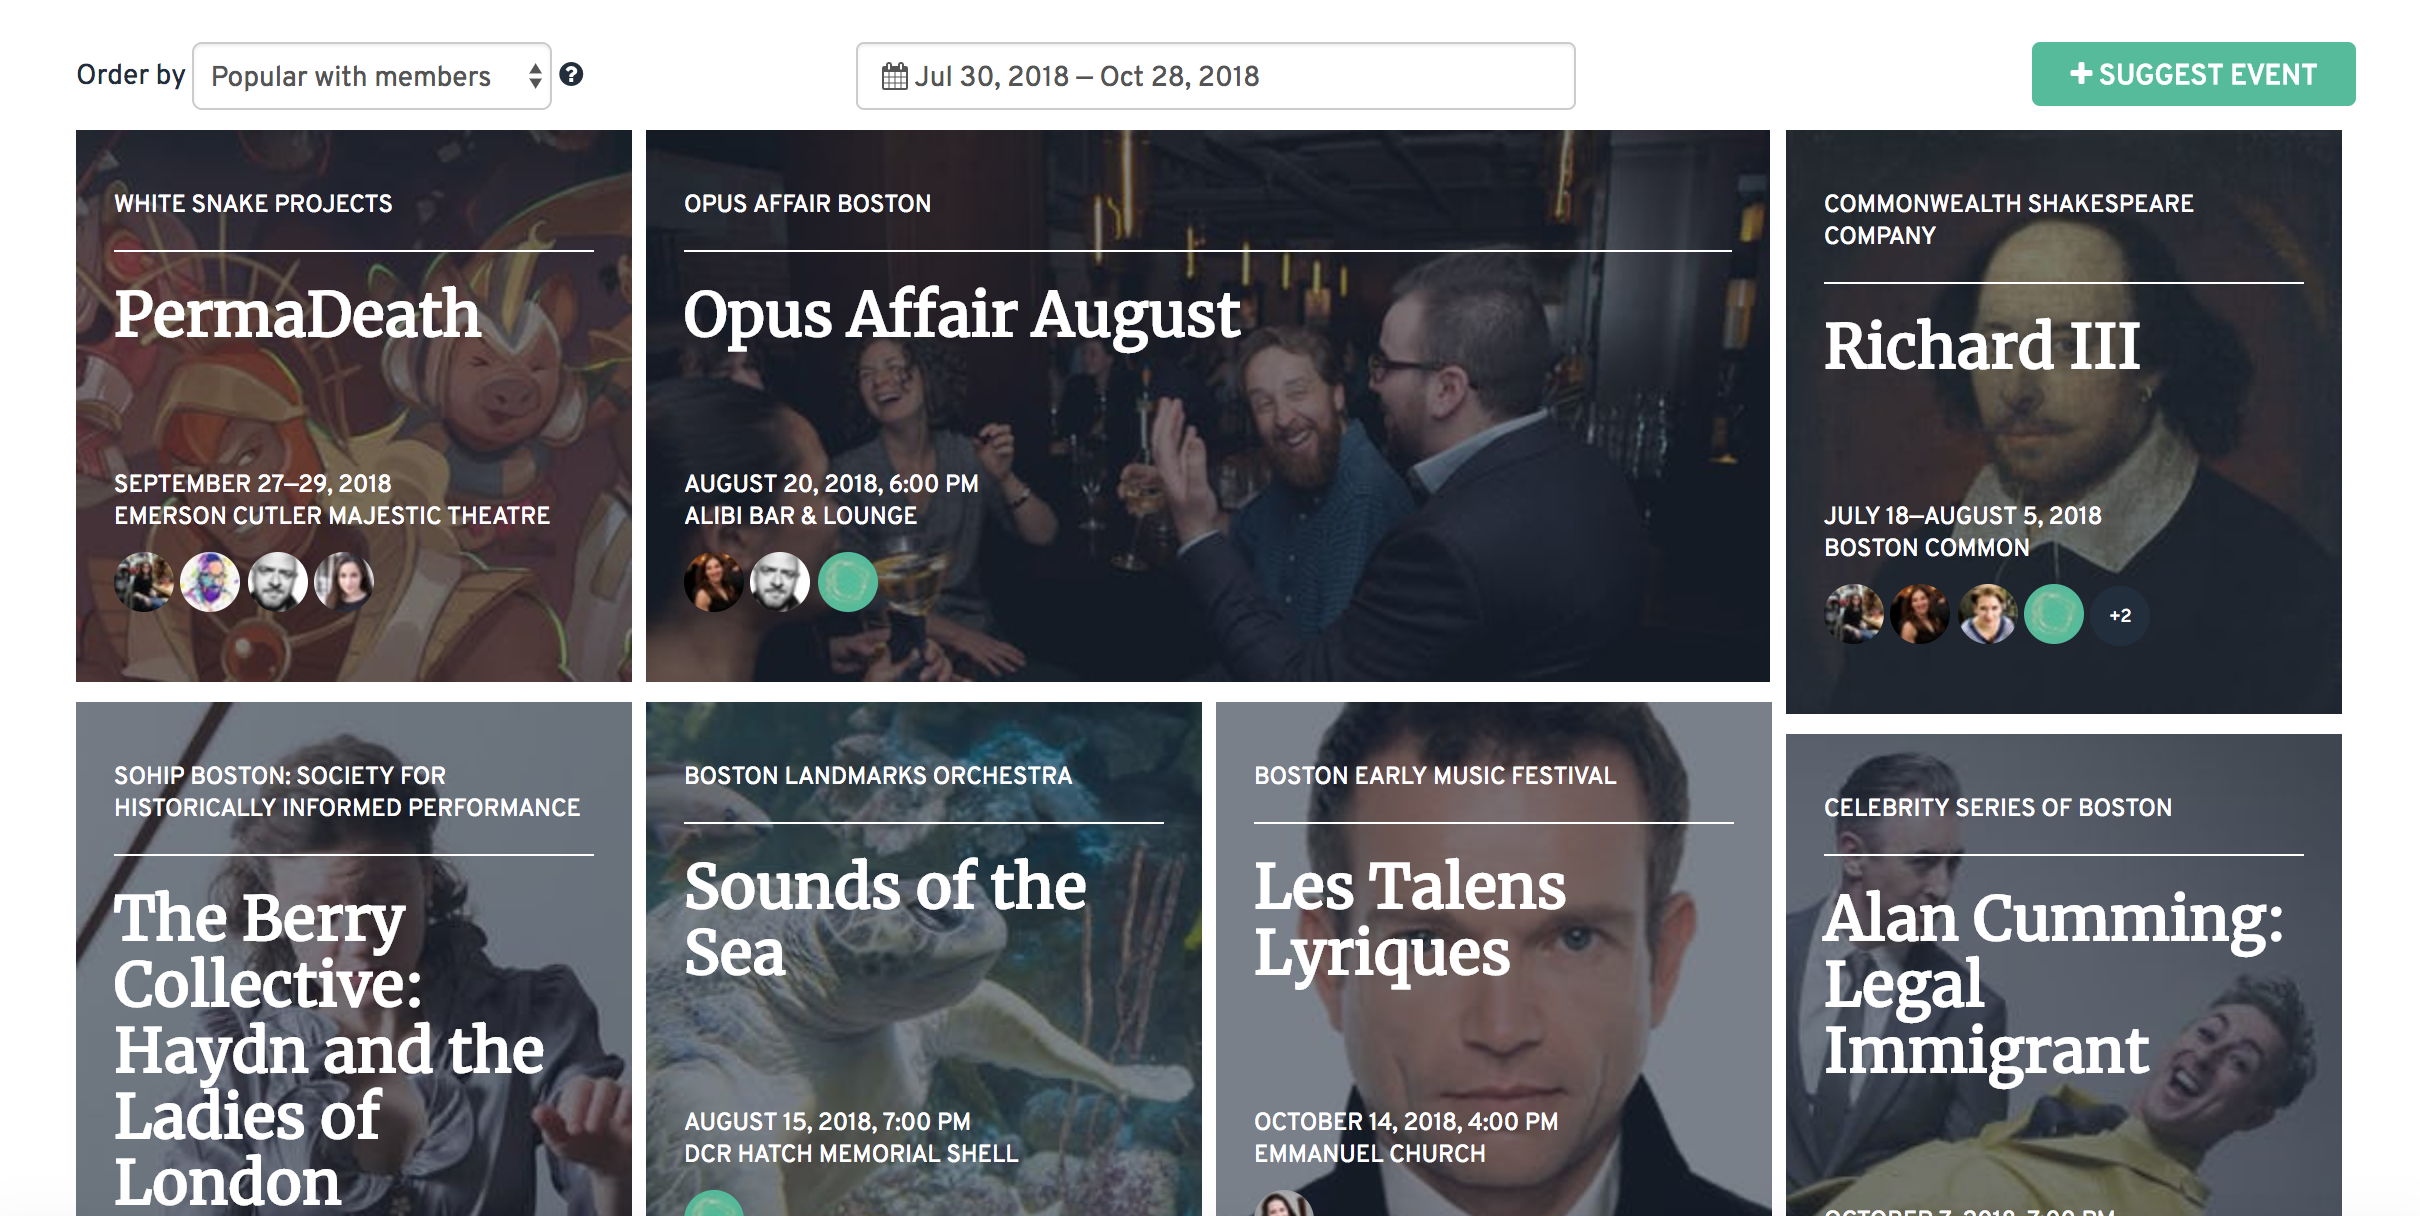Click the black-and-white avatar on Opus Affair August
Image resolution: width=2420 pixels, height=1216 pixels.
780,582
